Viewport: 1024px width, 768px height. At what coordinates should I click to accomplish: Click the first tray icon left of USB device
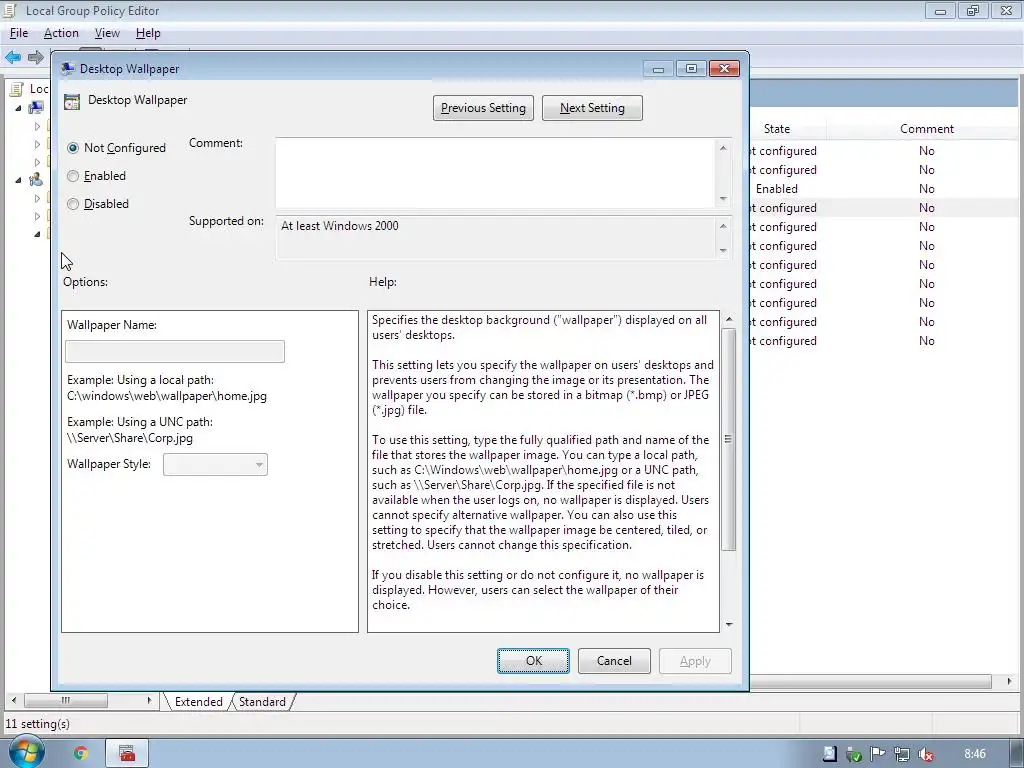tap(829, 754)
